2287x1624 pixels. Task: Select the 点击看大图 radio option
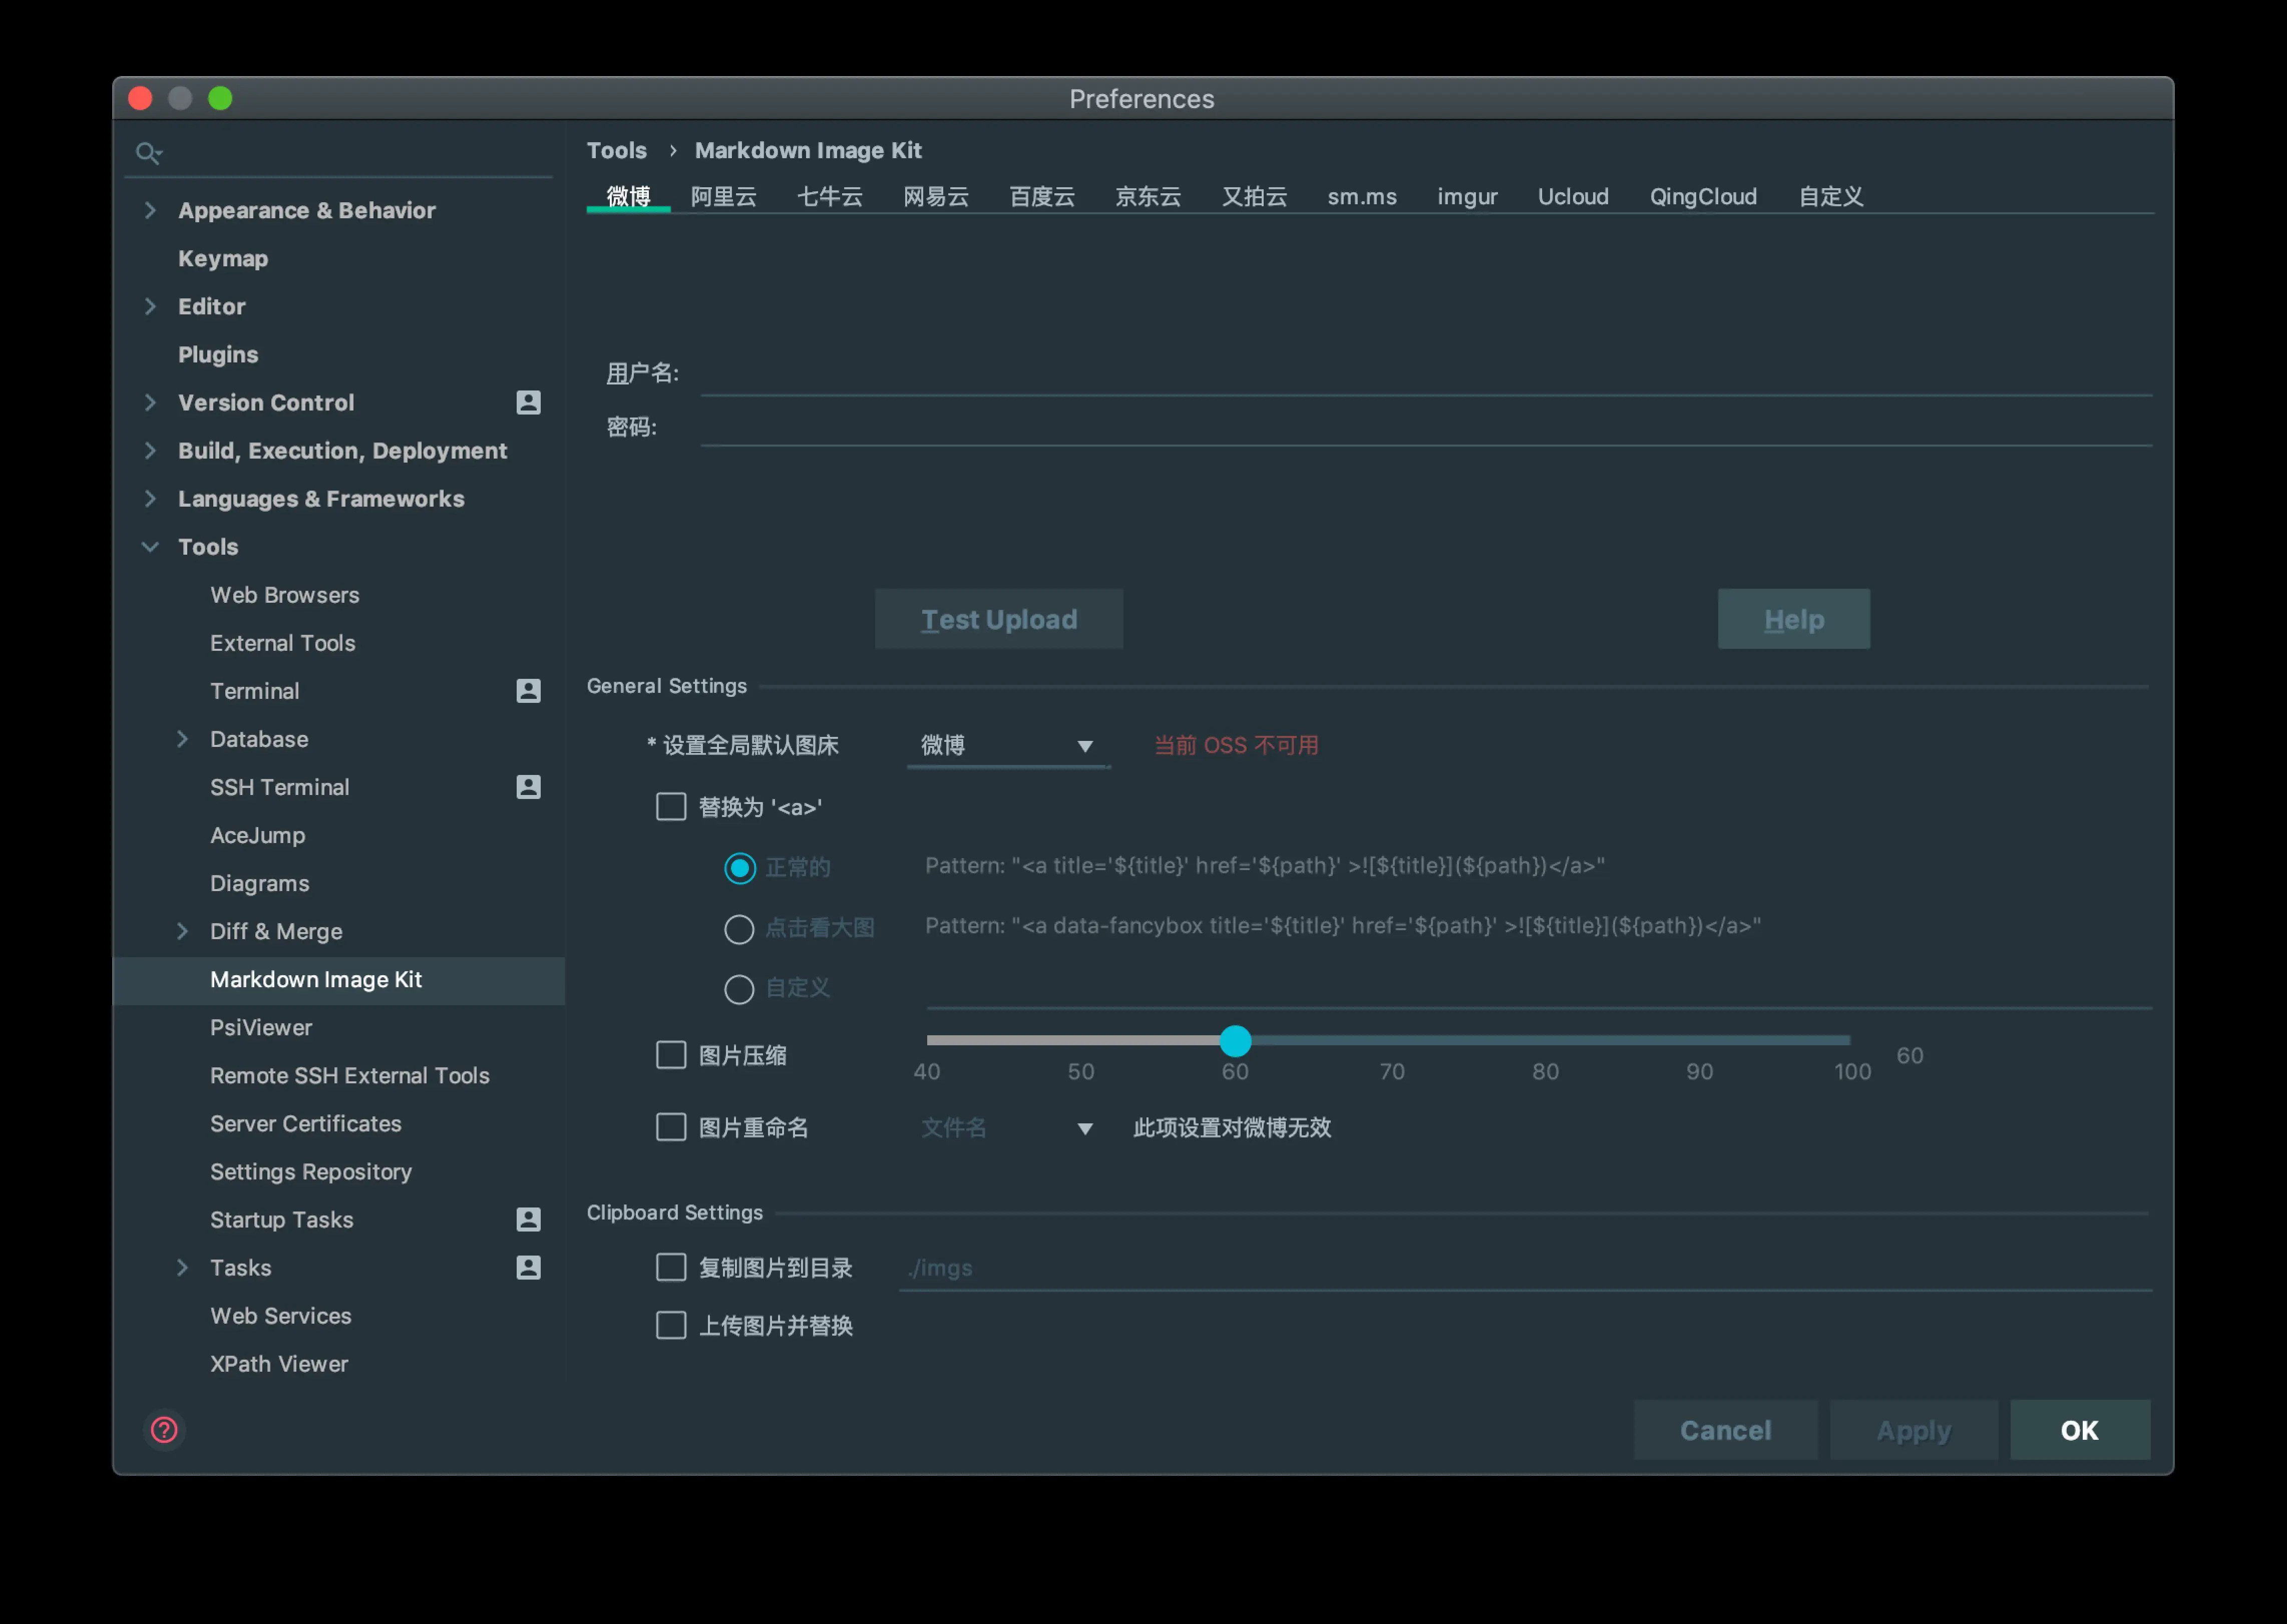pyautogui.click(x=739, y=928)
